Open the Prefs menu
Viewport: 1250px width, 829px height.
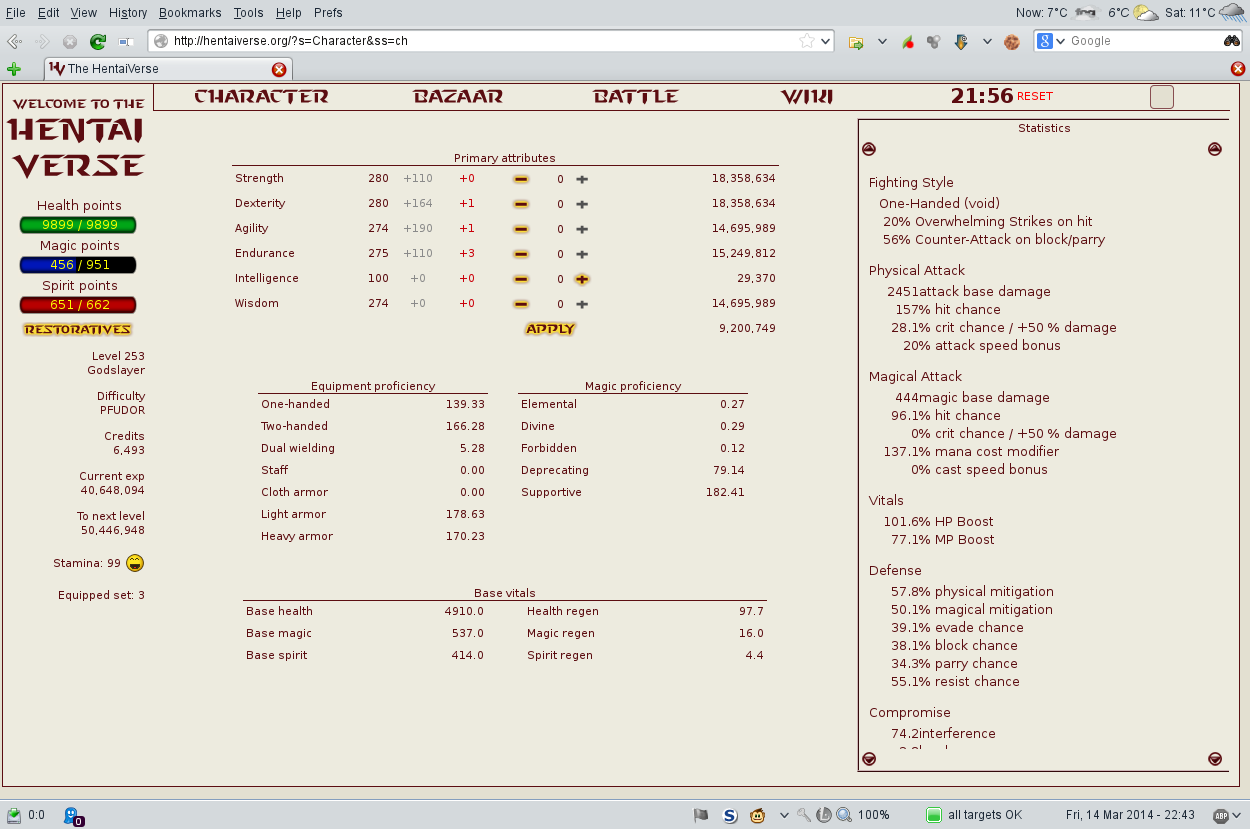pyautogui.click(x=328, y=13)
